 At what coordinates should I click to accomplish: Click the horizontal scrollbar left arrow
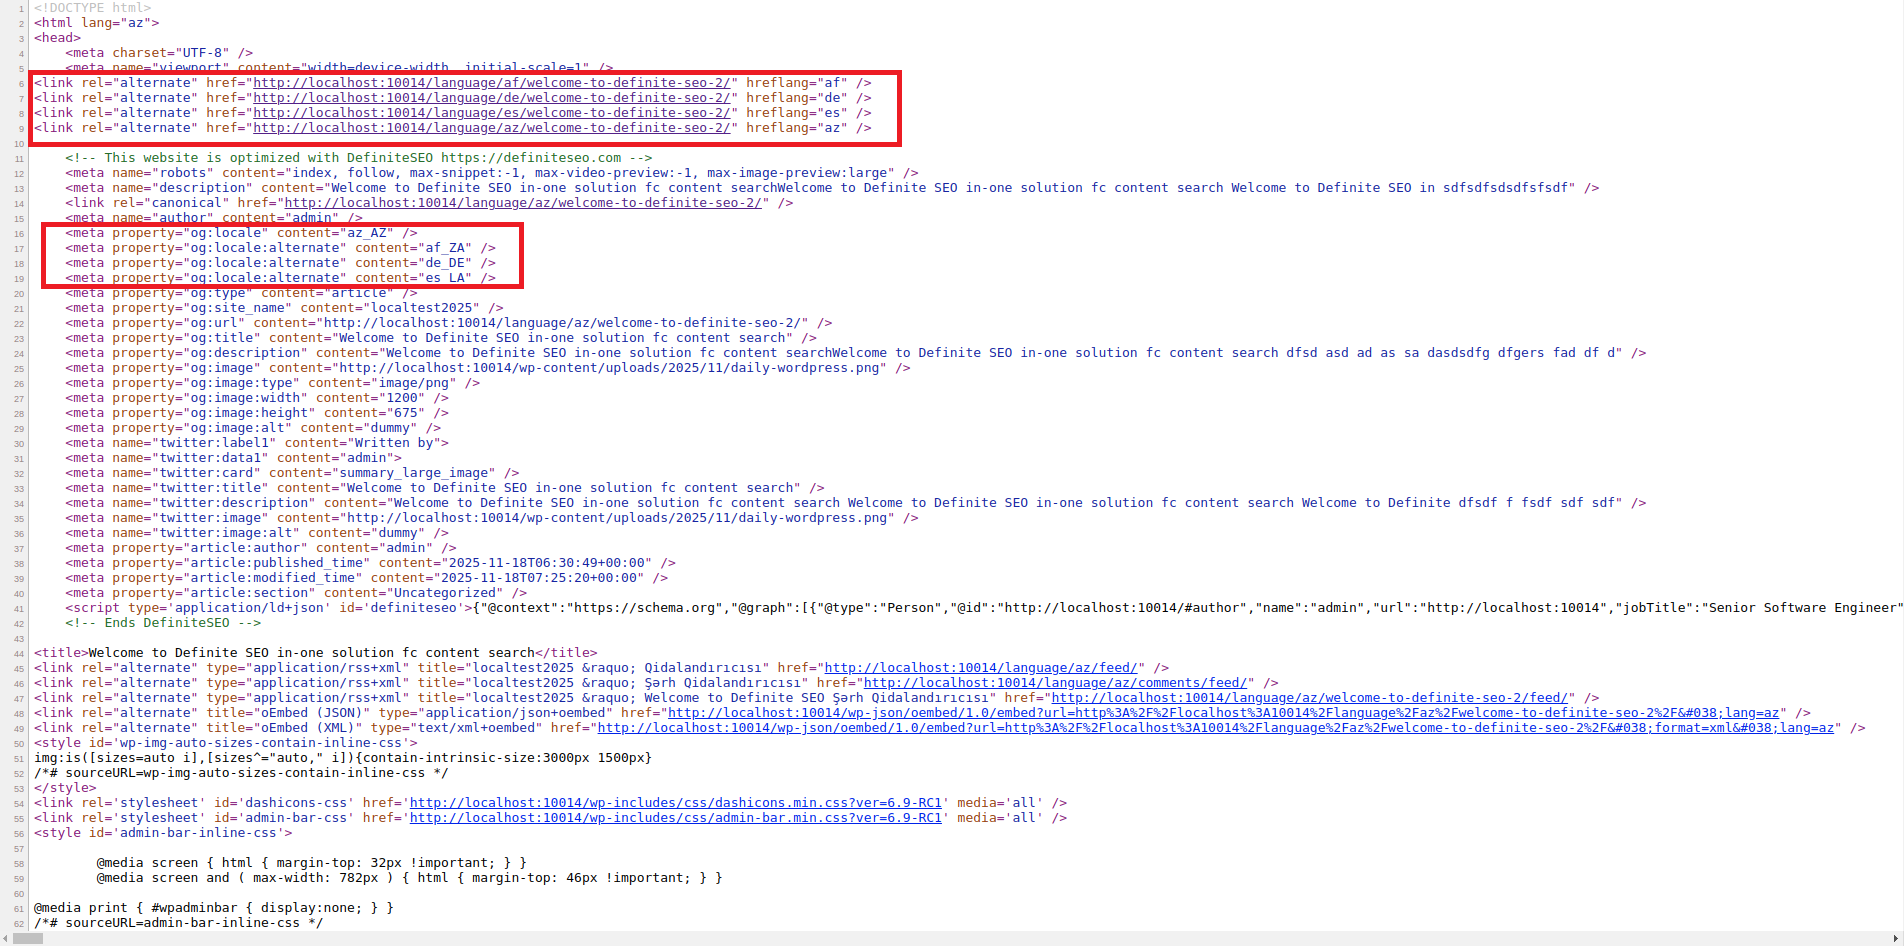point(7,938)
